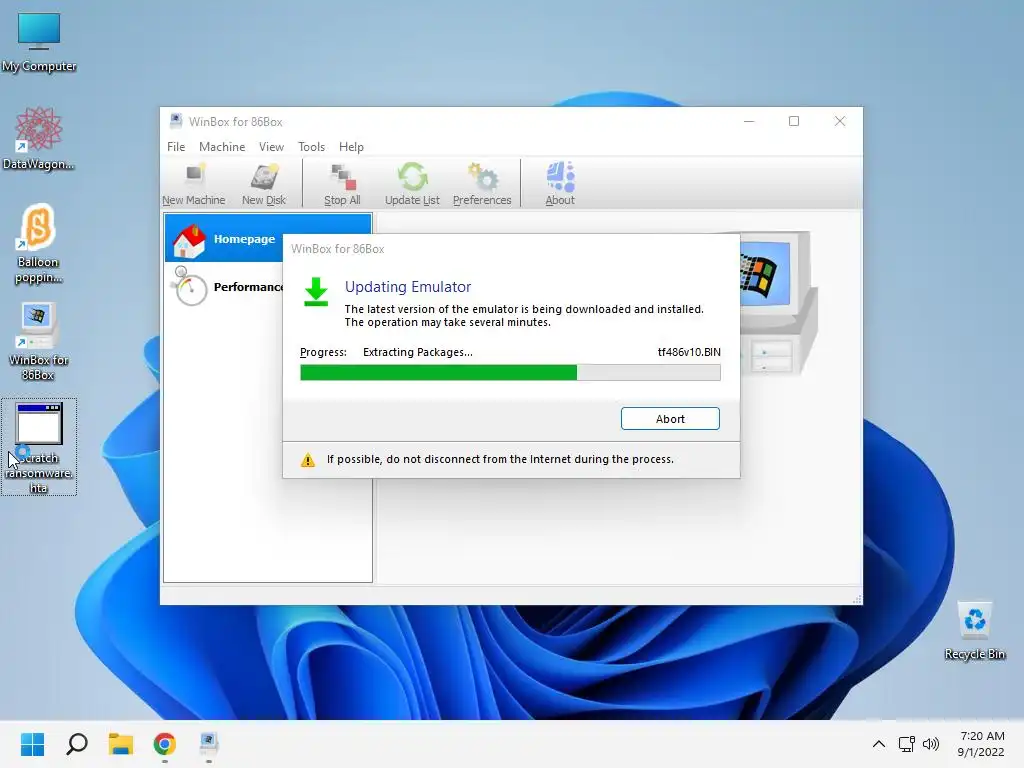Click the Update List toolbar icon
Screen dimensions: 1024x768
click(412, 184)
